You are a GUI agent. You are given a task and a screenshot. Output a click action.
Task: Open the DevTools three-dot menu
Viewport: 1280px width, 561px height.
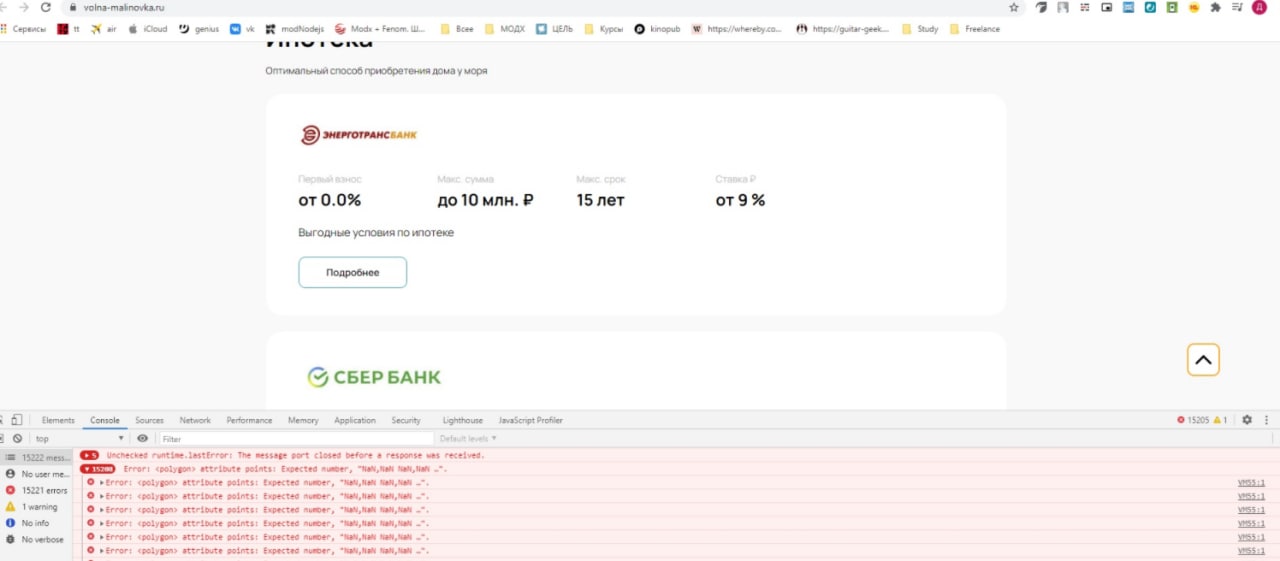1267,420
